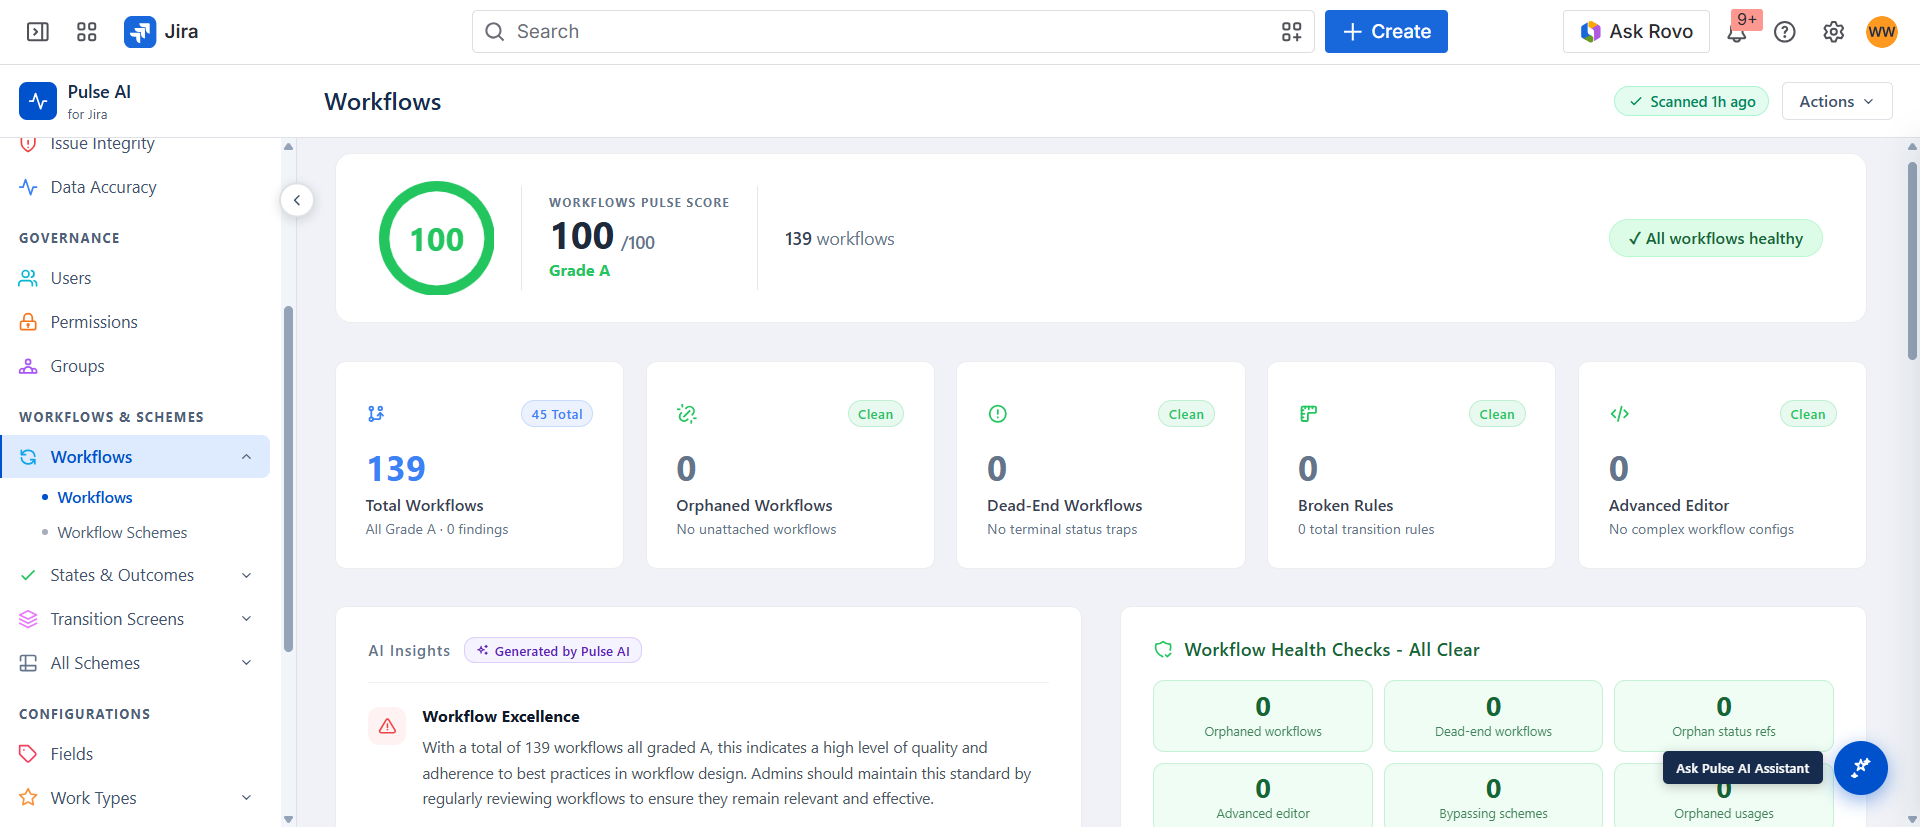Click the Dead-End Workflows alert icon
The width and height of the screenshot is (1920, 827).
click(998, 414)
